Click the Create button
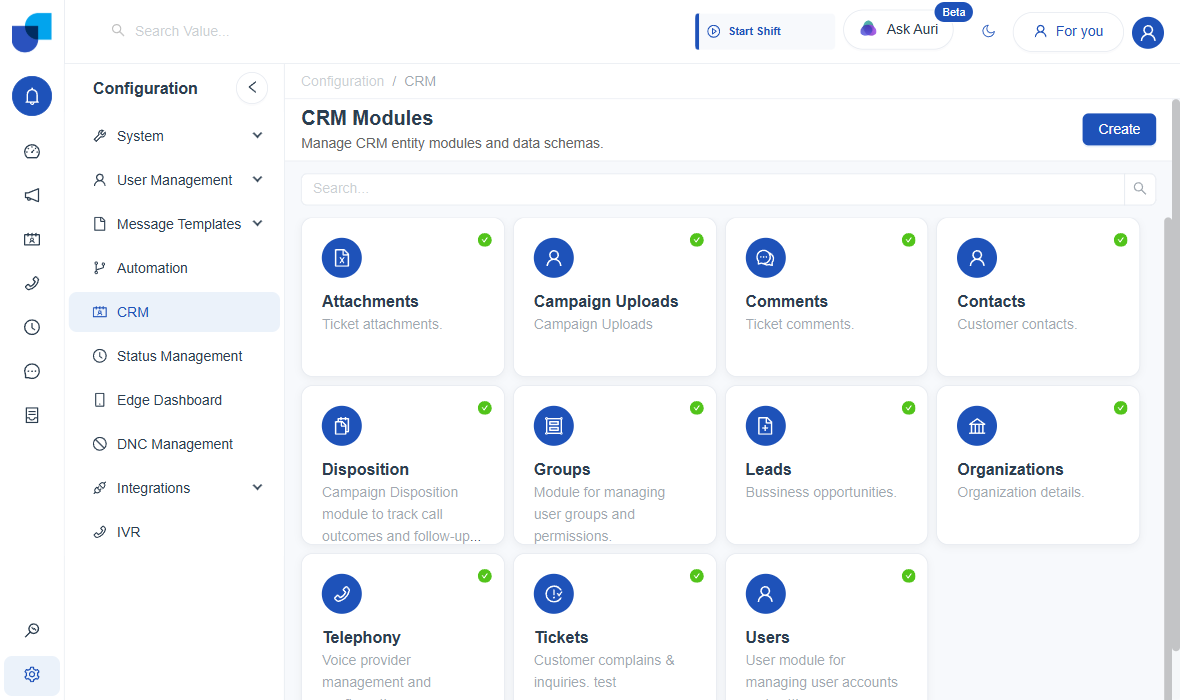This screenshot has width=1180, height=700. (1119, 129)
